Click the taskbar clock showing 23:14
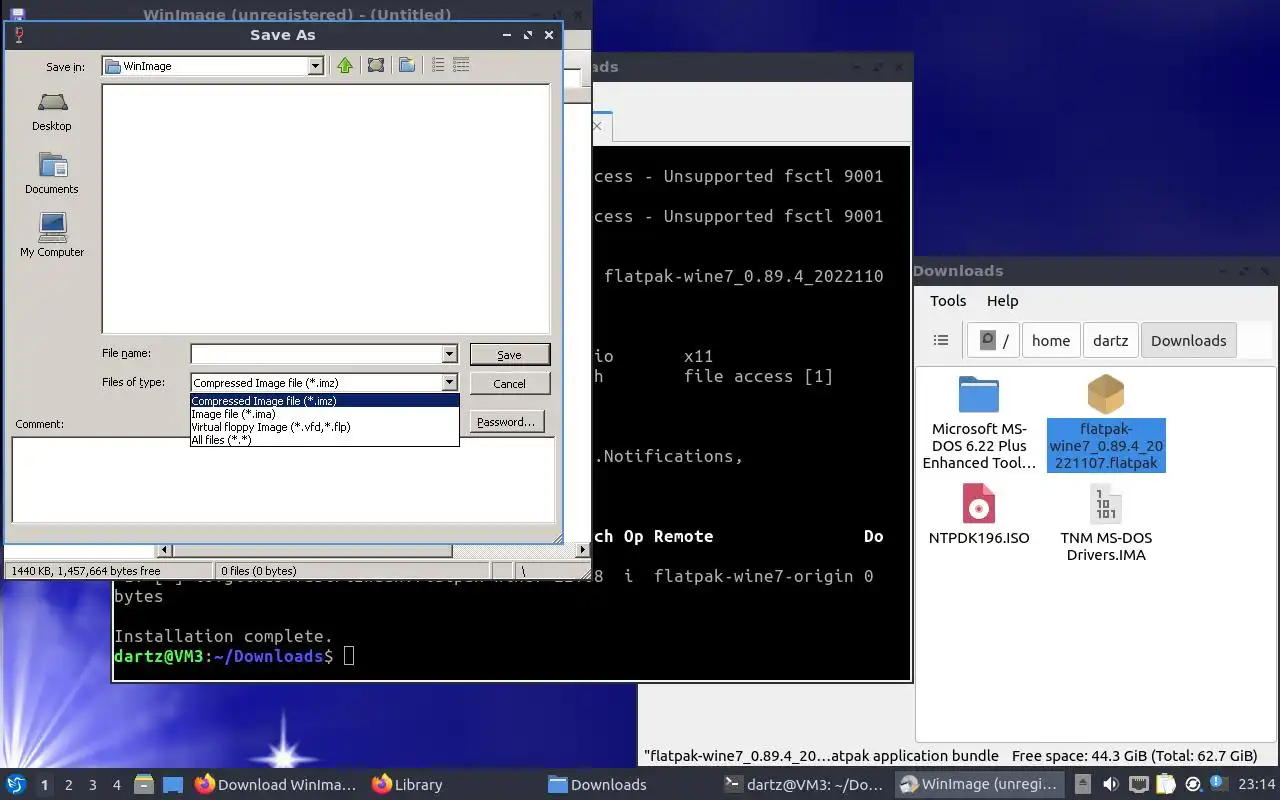The height and width of the screenshot is (800, 1280). [x=1256, y=785]
